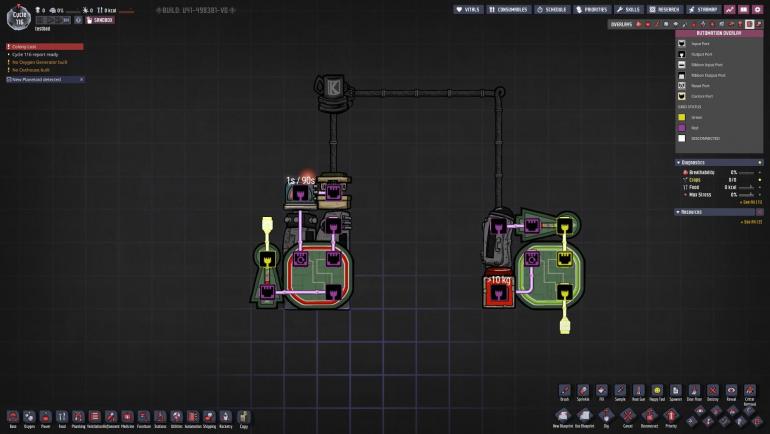This screenshot has width=770, height=434.
Task: Select the sandbox Sample tool
Action: click(x=620, y=392)
